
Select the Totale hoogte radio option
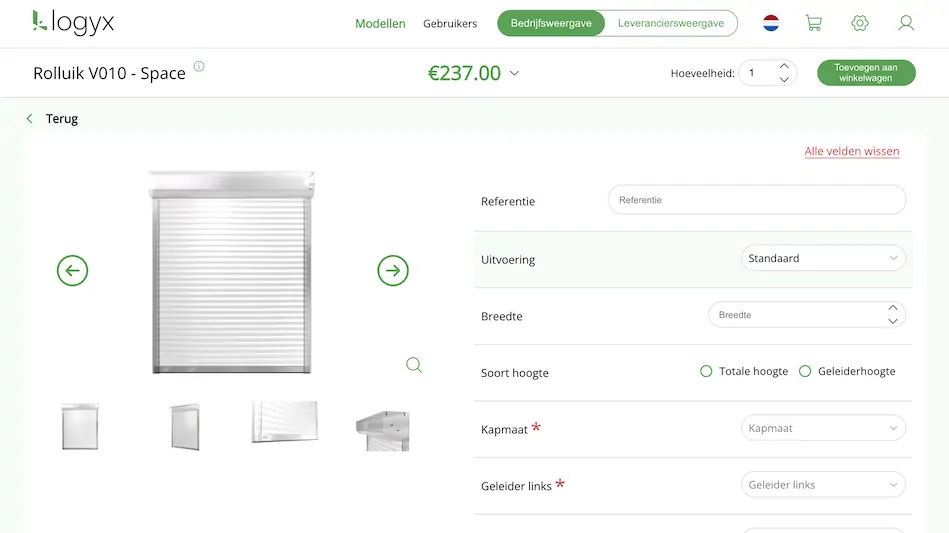pos(706,371)
